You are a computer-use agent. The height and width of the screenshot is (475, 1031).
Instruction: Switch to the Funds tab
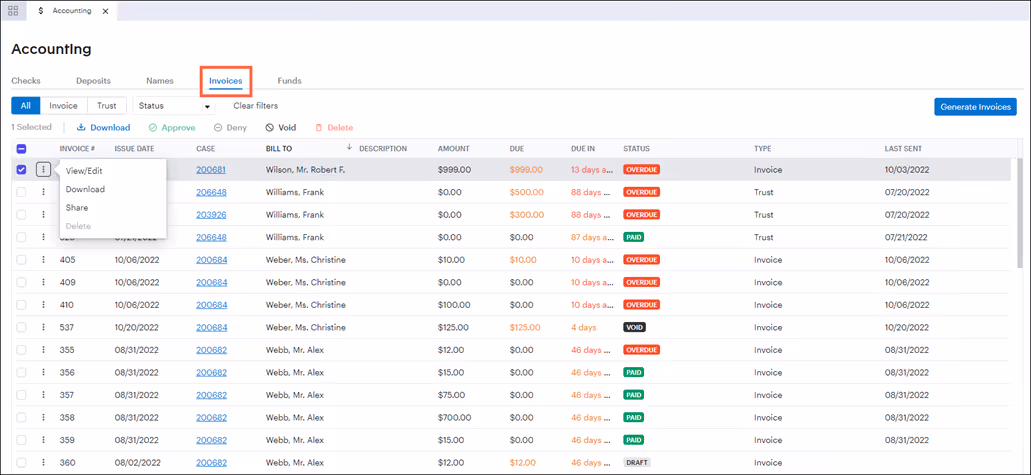[289, 81]
